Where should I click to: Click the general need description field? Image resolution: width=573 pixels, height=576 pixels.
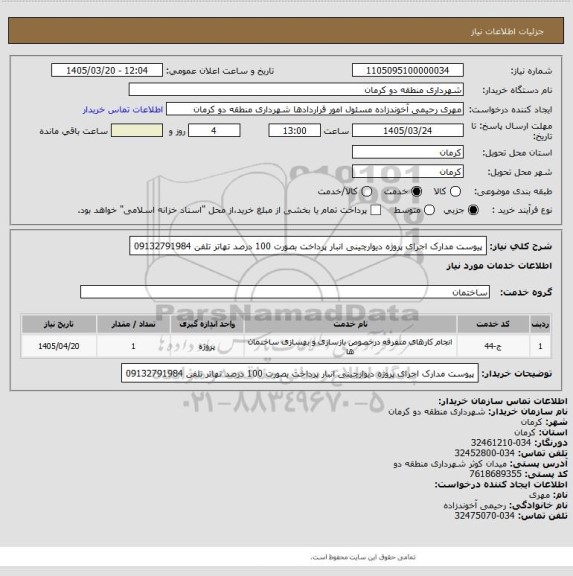[x=308, y=246]
